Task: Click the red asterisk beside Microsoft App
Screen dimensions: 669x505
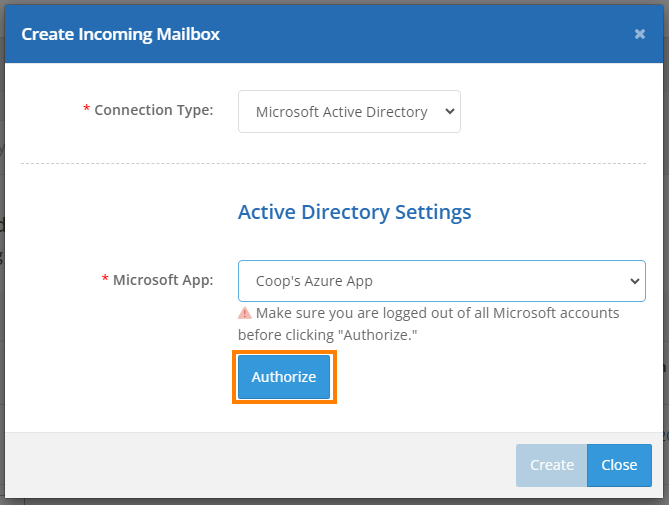Action: tap(105, 279)
